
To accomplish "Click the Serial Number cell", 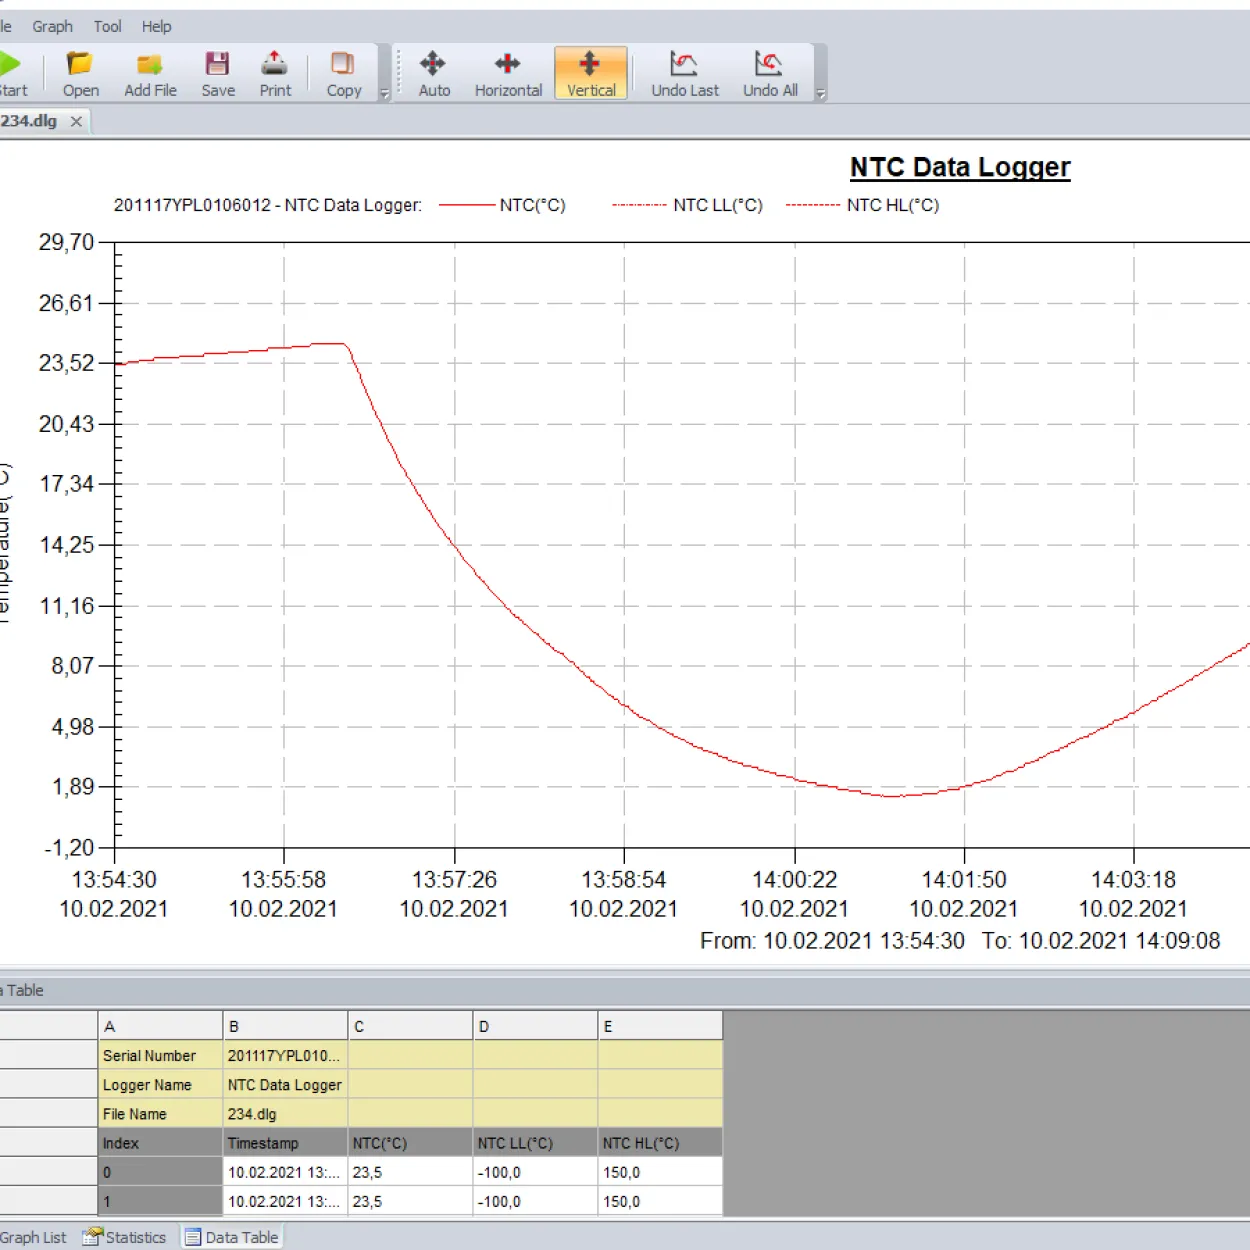I will pyautogui.click(x=160, y=1056).
